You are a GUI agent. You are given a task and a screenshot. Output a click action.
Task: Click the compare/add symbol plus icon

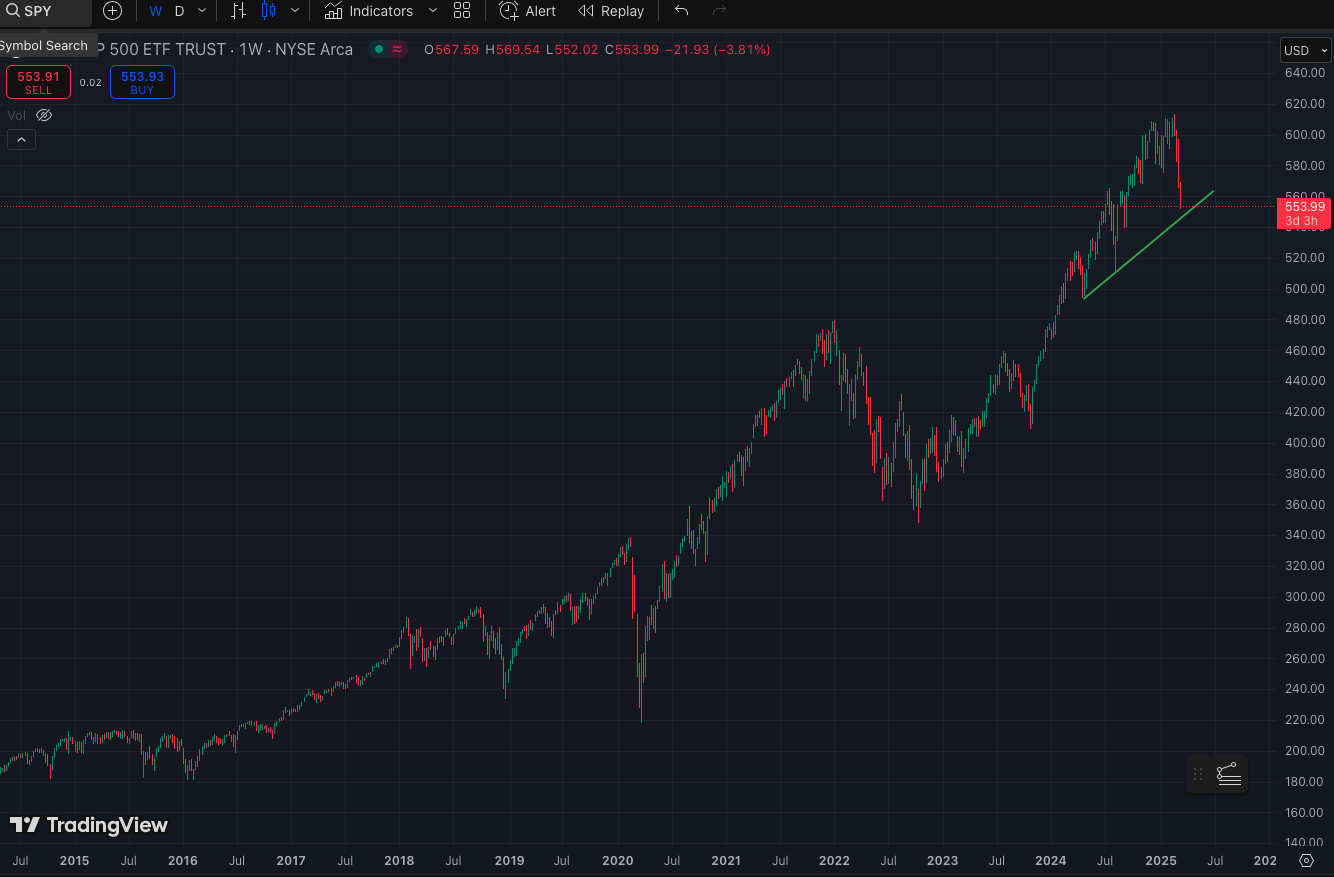click(x=113, y=11)
